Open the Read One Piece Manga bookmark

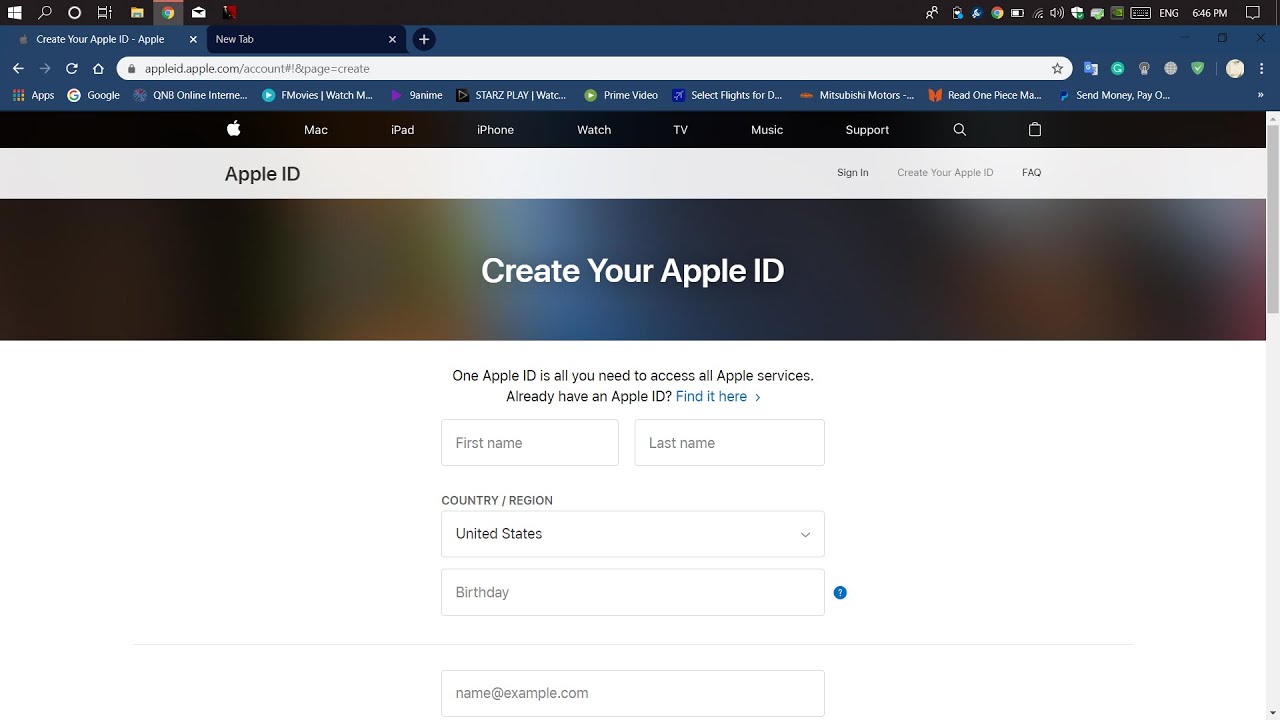click(x=985, y=95)
